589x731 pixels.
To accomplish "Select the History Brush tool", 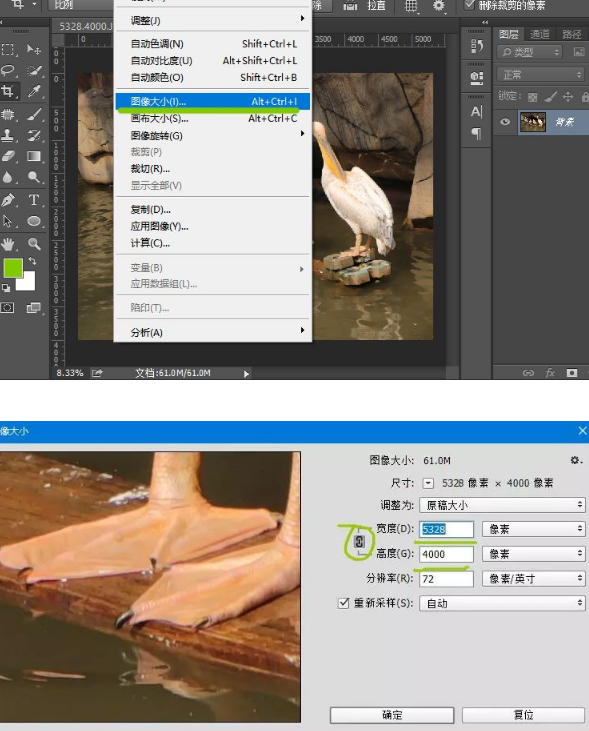I will point(34,135).
